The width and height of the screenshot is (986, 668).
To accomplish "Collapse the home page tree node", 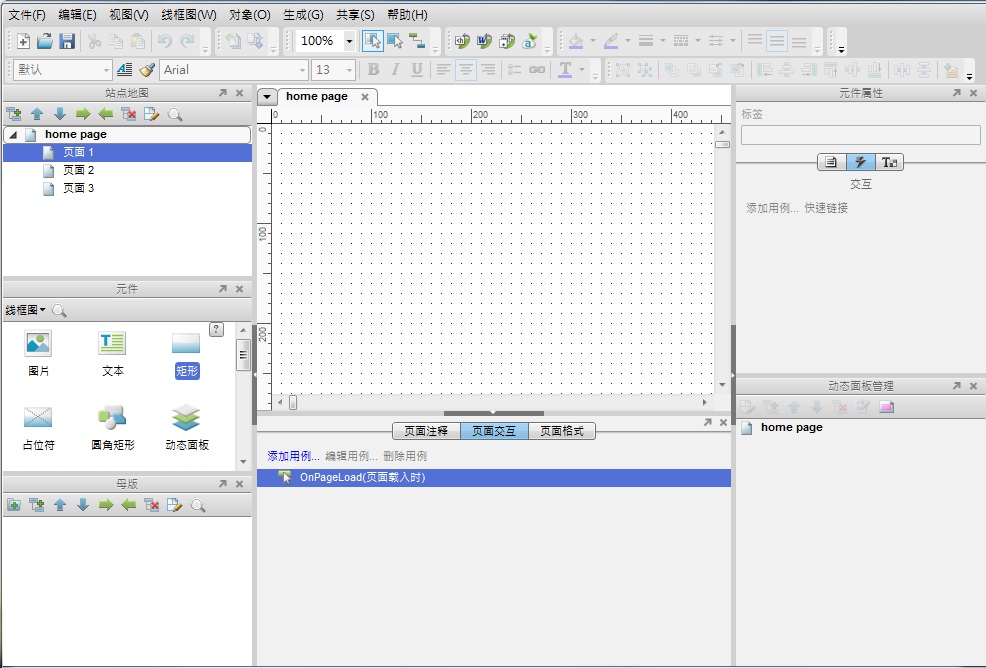I will click(x=13, y=135).
